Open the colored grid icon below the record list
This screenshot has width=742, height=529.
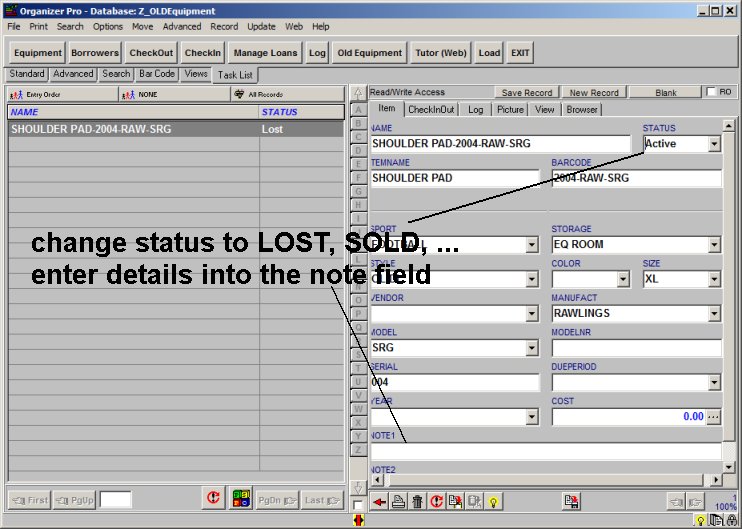pos(241,498)
